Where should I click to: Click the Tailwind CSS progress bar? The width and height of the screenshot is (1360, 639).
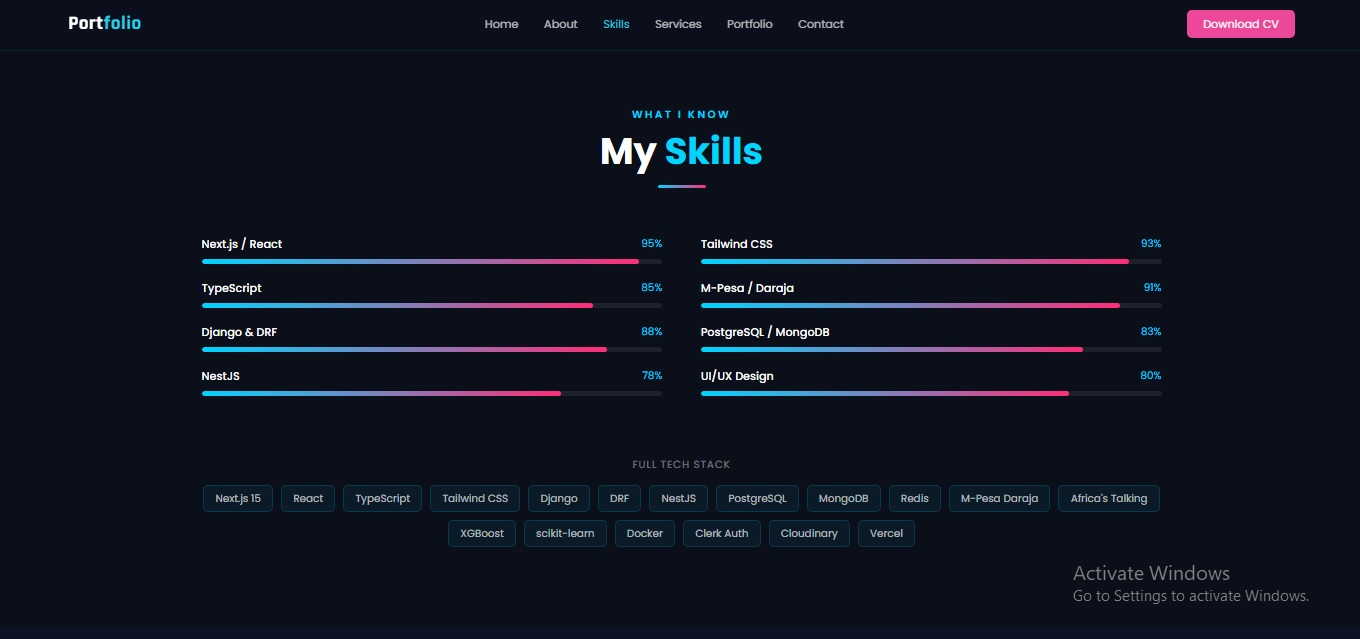(931, 262)
